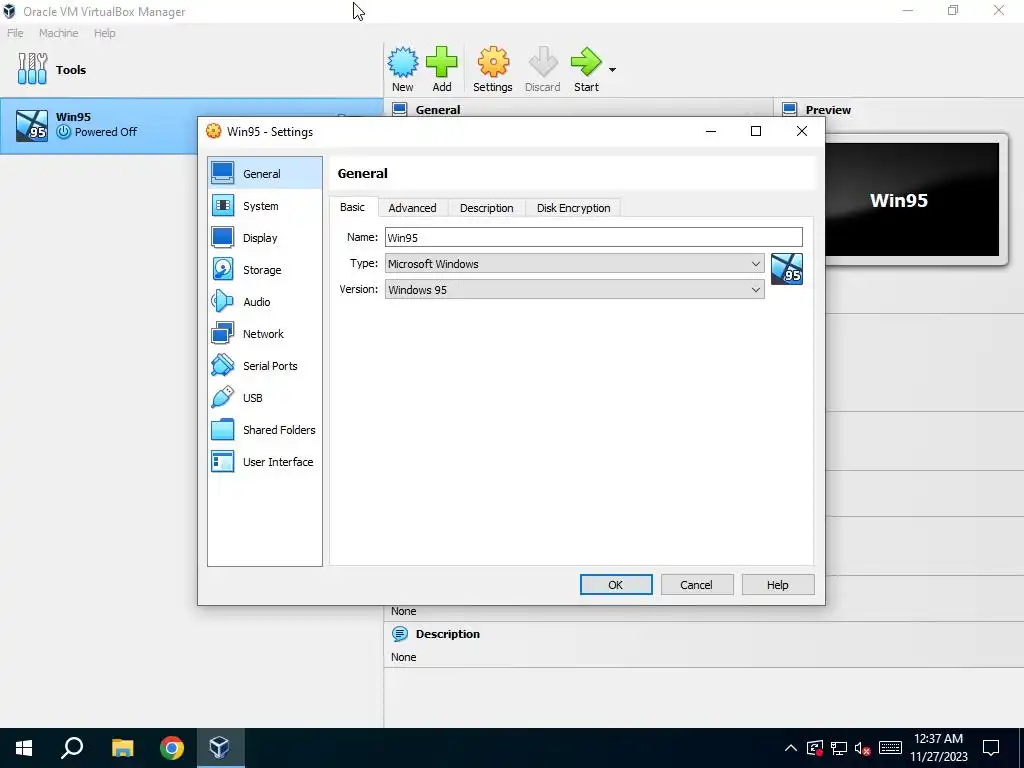Click the New machine toolbar icon
Image resolution: width=1024 pixels, height=768 pixels.
403,62
